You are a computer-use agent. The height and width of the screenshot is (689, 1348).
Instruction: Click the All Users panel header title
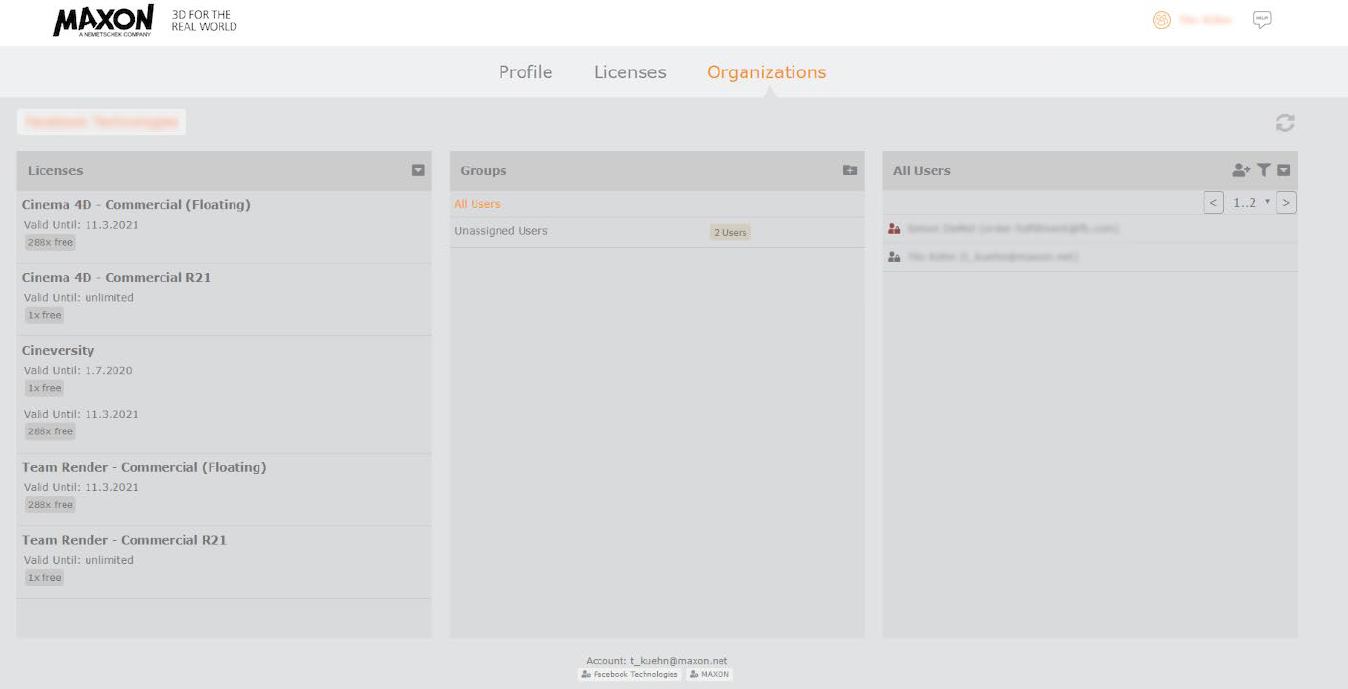pyautogui.click(x=921, y=171)
